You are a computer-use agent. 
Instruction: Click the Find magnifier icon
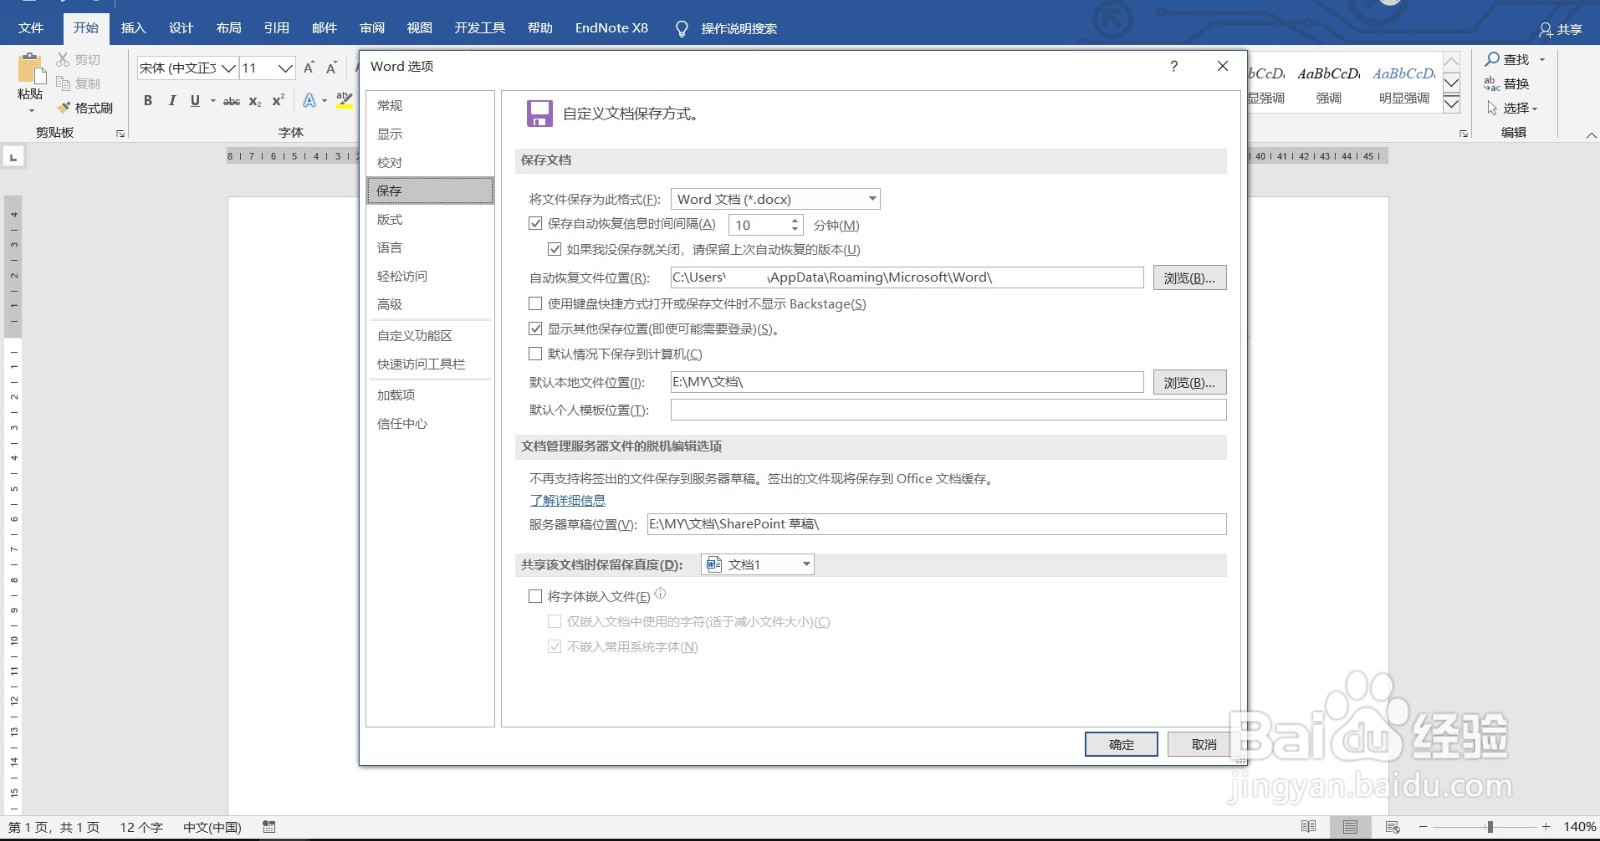[x=1492, y=59]
